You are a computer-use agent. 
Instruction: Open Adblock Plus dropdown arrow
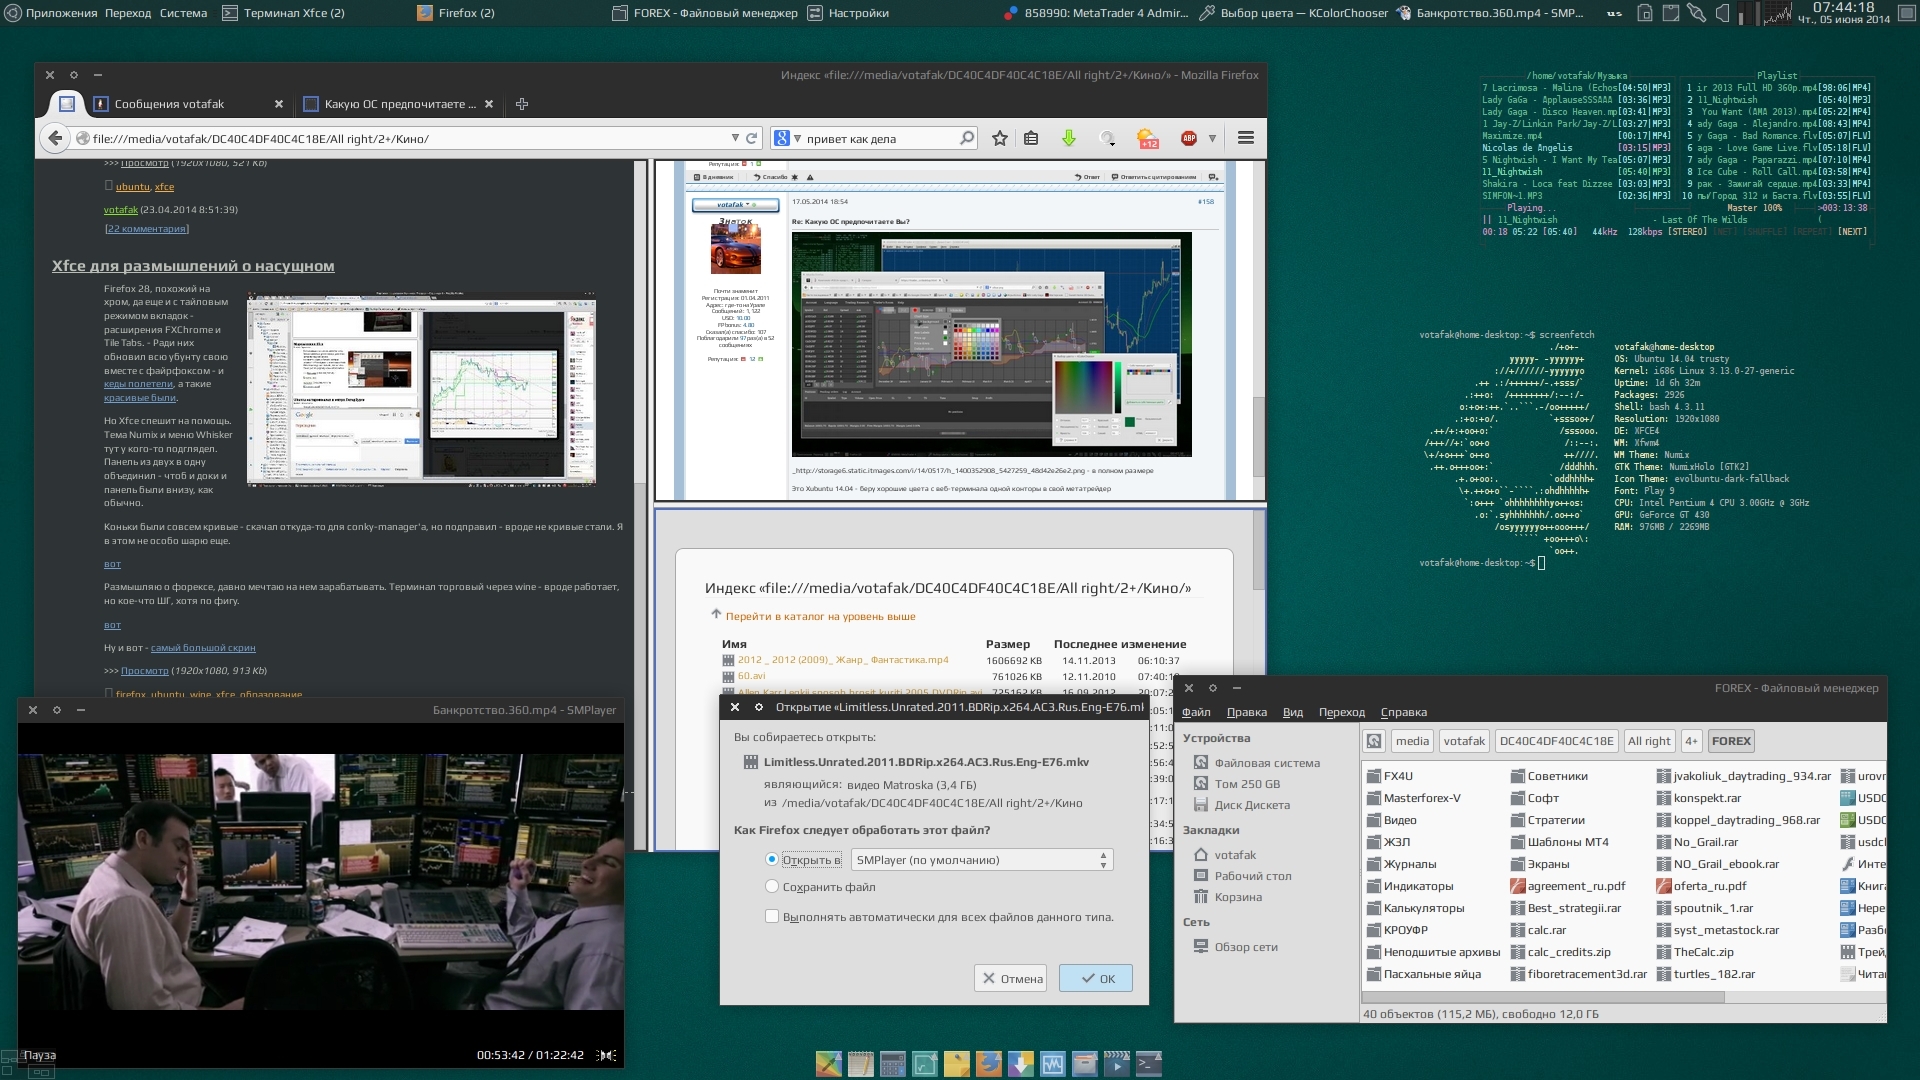pos(1212,139)
